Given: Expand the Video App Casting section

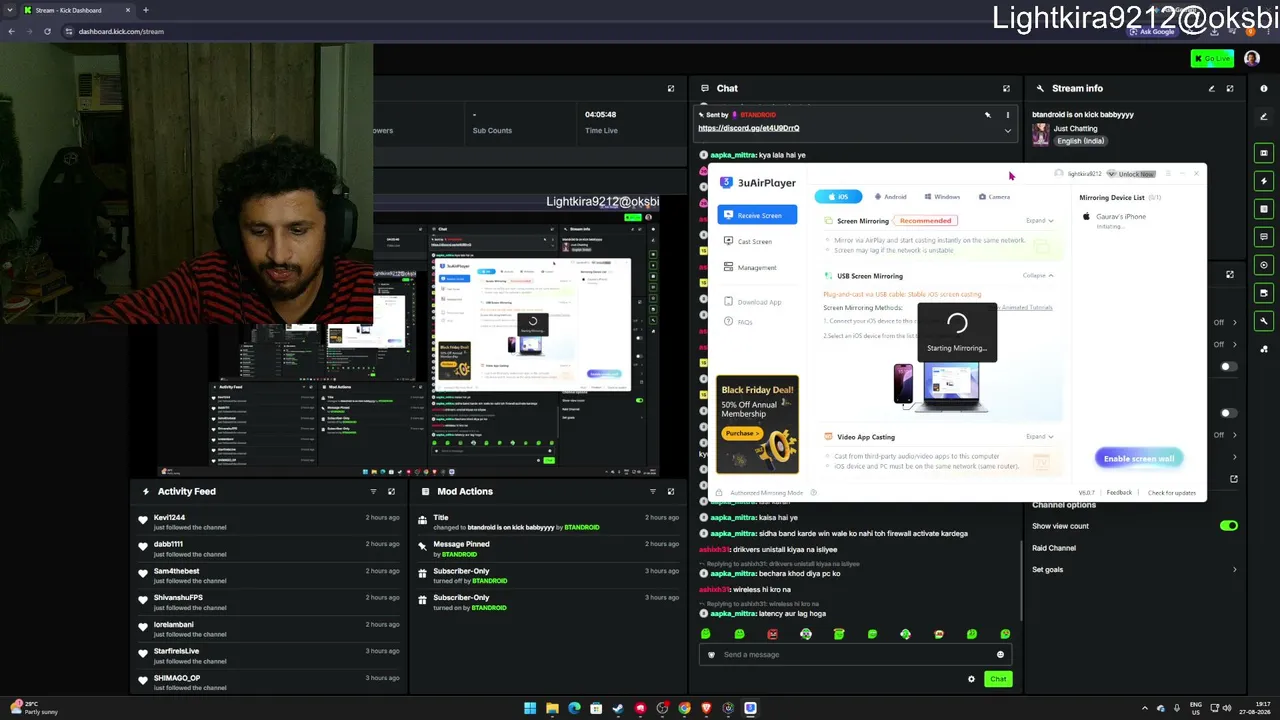Looking at the screenshot, I should click(x=1039, y=437).
